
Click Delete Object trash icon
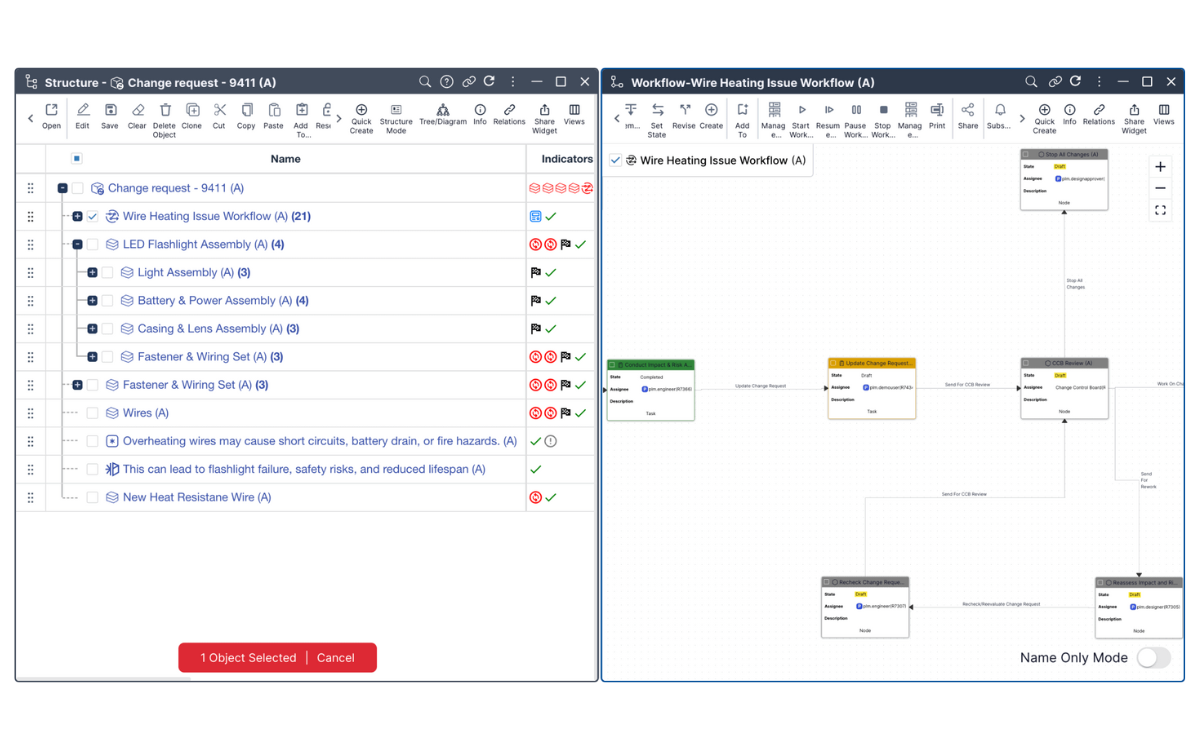click(165, 110)
